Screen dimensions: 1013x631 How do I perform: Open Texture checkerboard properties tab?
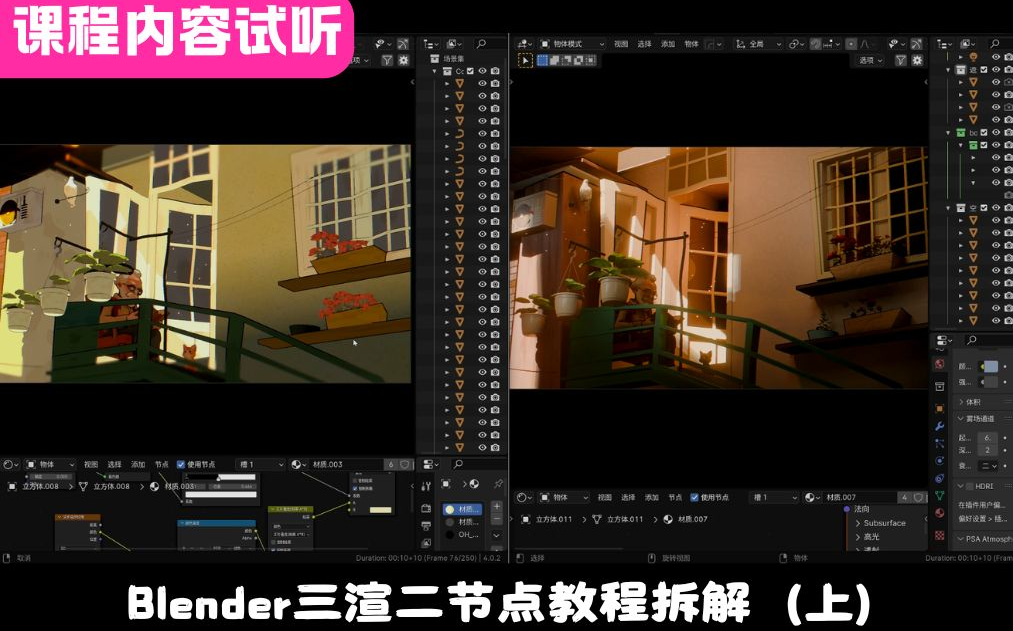(x=939, y=535)
